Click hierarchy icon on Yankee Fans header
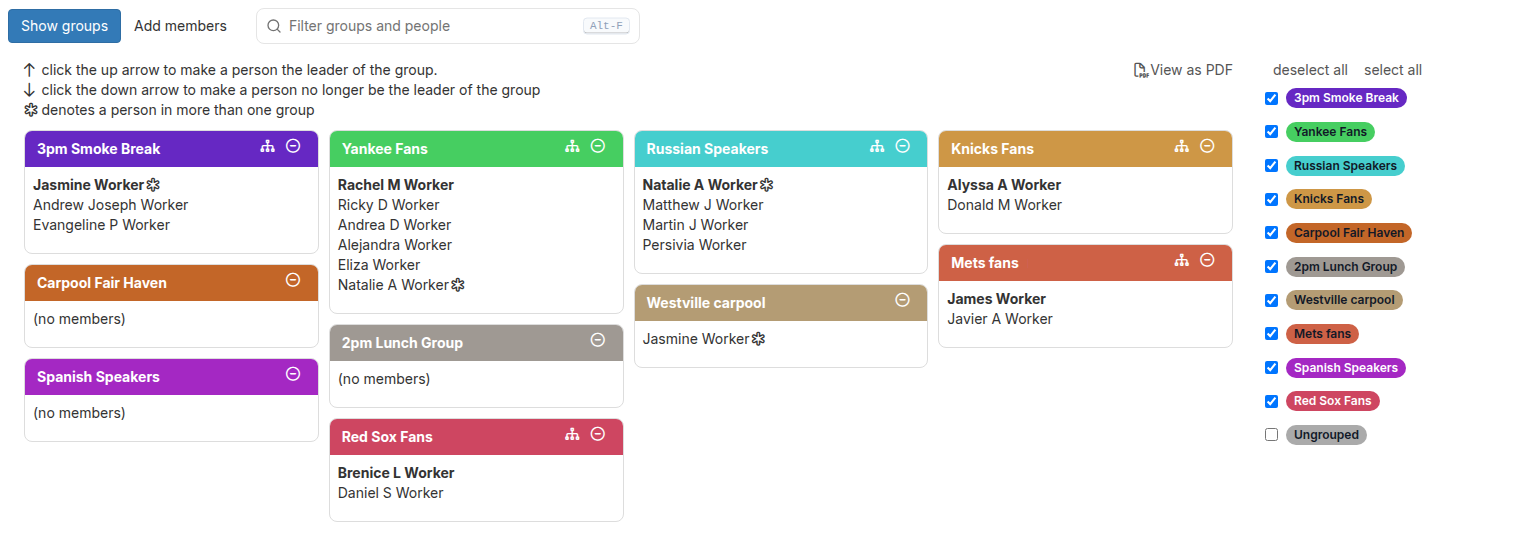The height and width of the screenshot is (550, 1513). click(x=572, y=146)
